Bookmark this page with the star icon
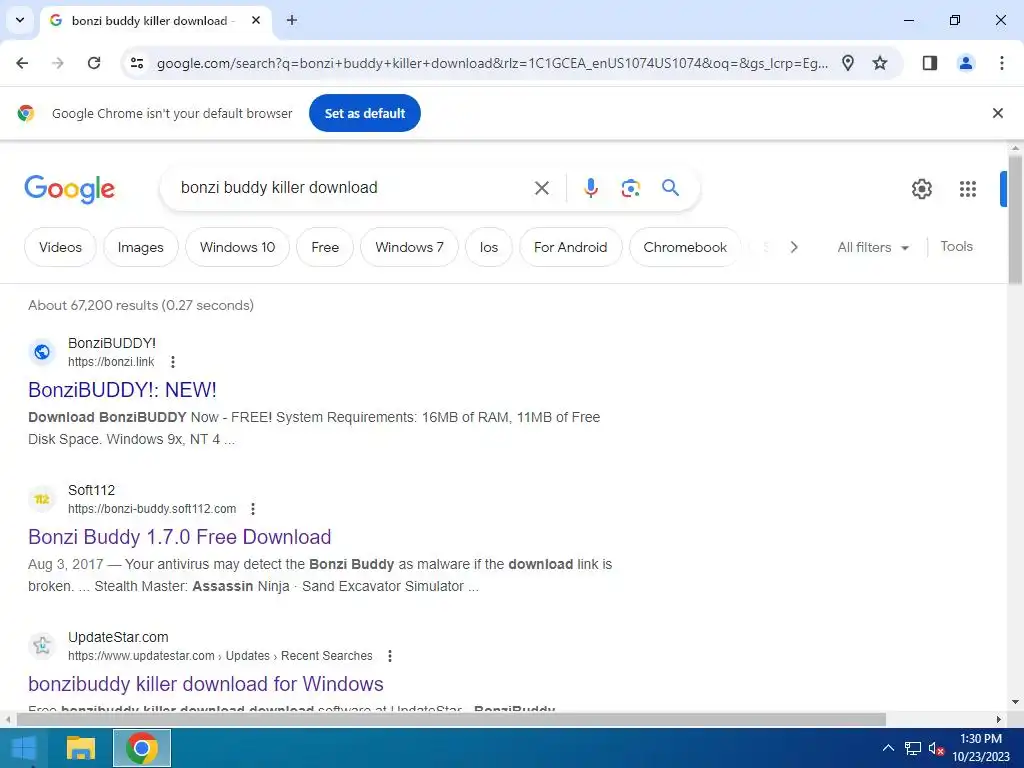The image size is (1024, 768). click(880, 63)
